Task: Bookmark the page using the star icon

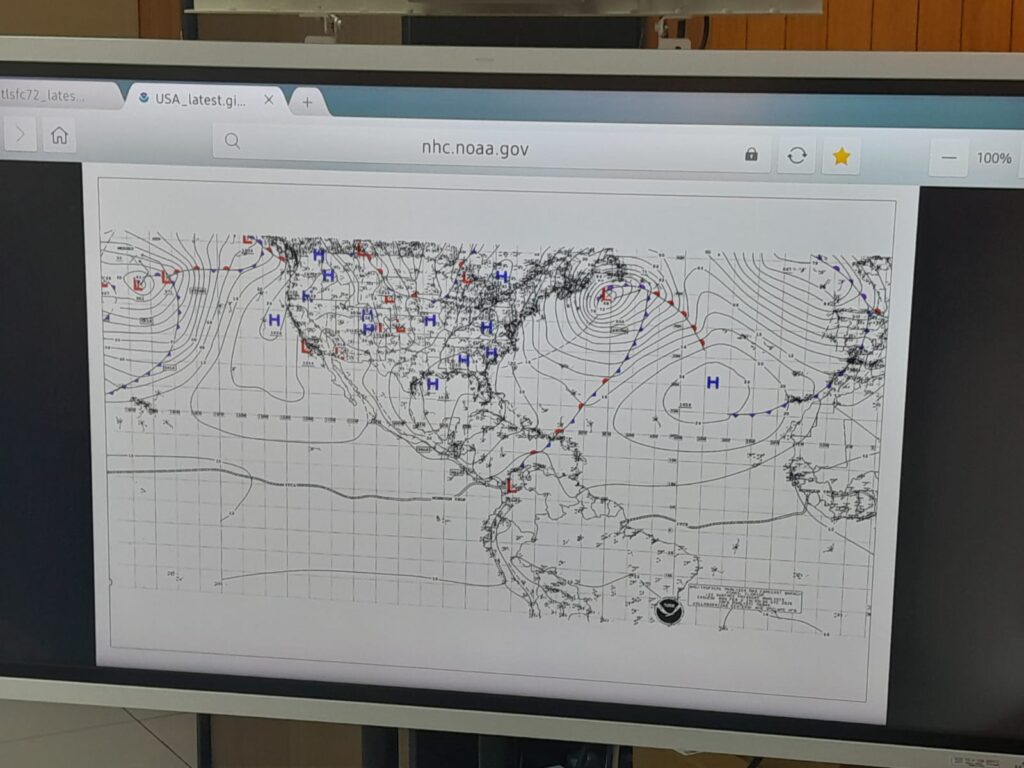Action: coord(841,156)
